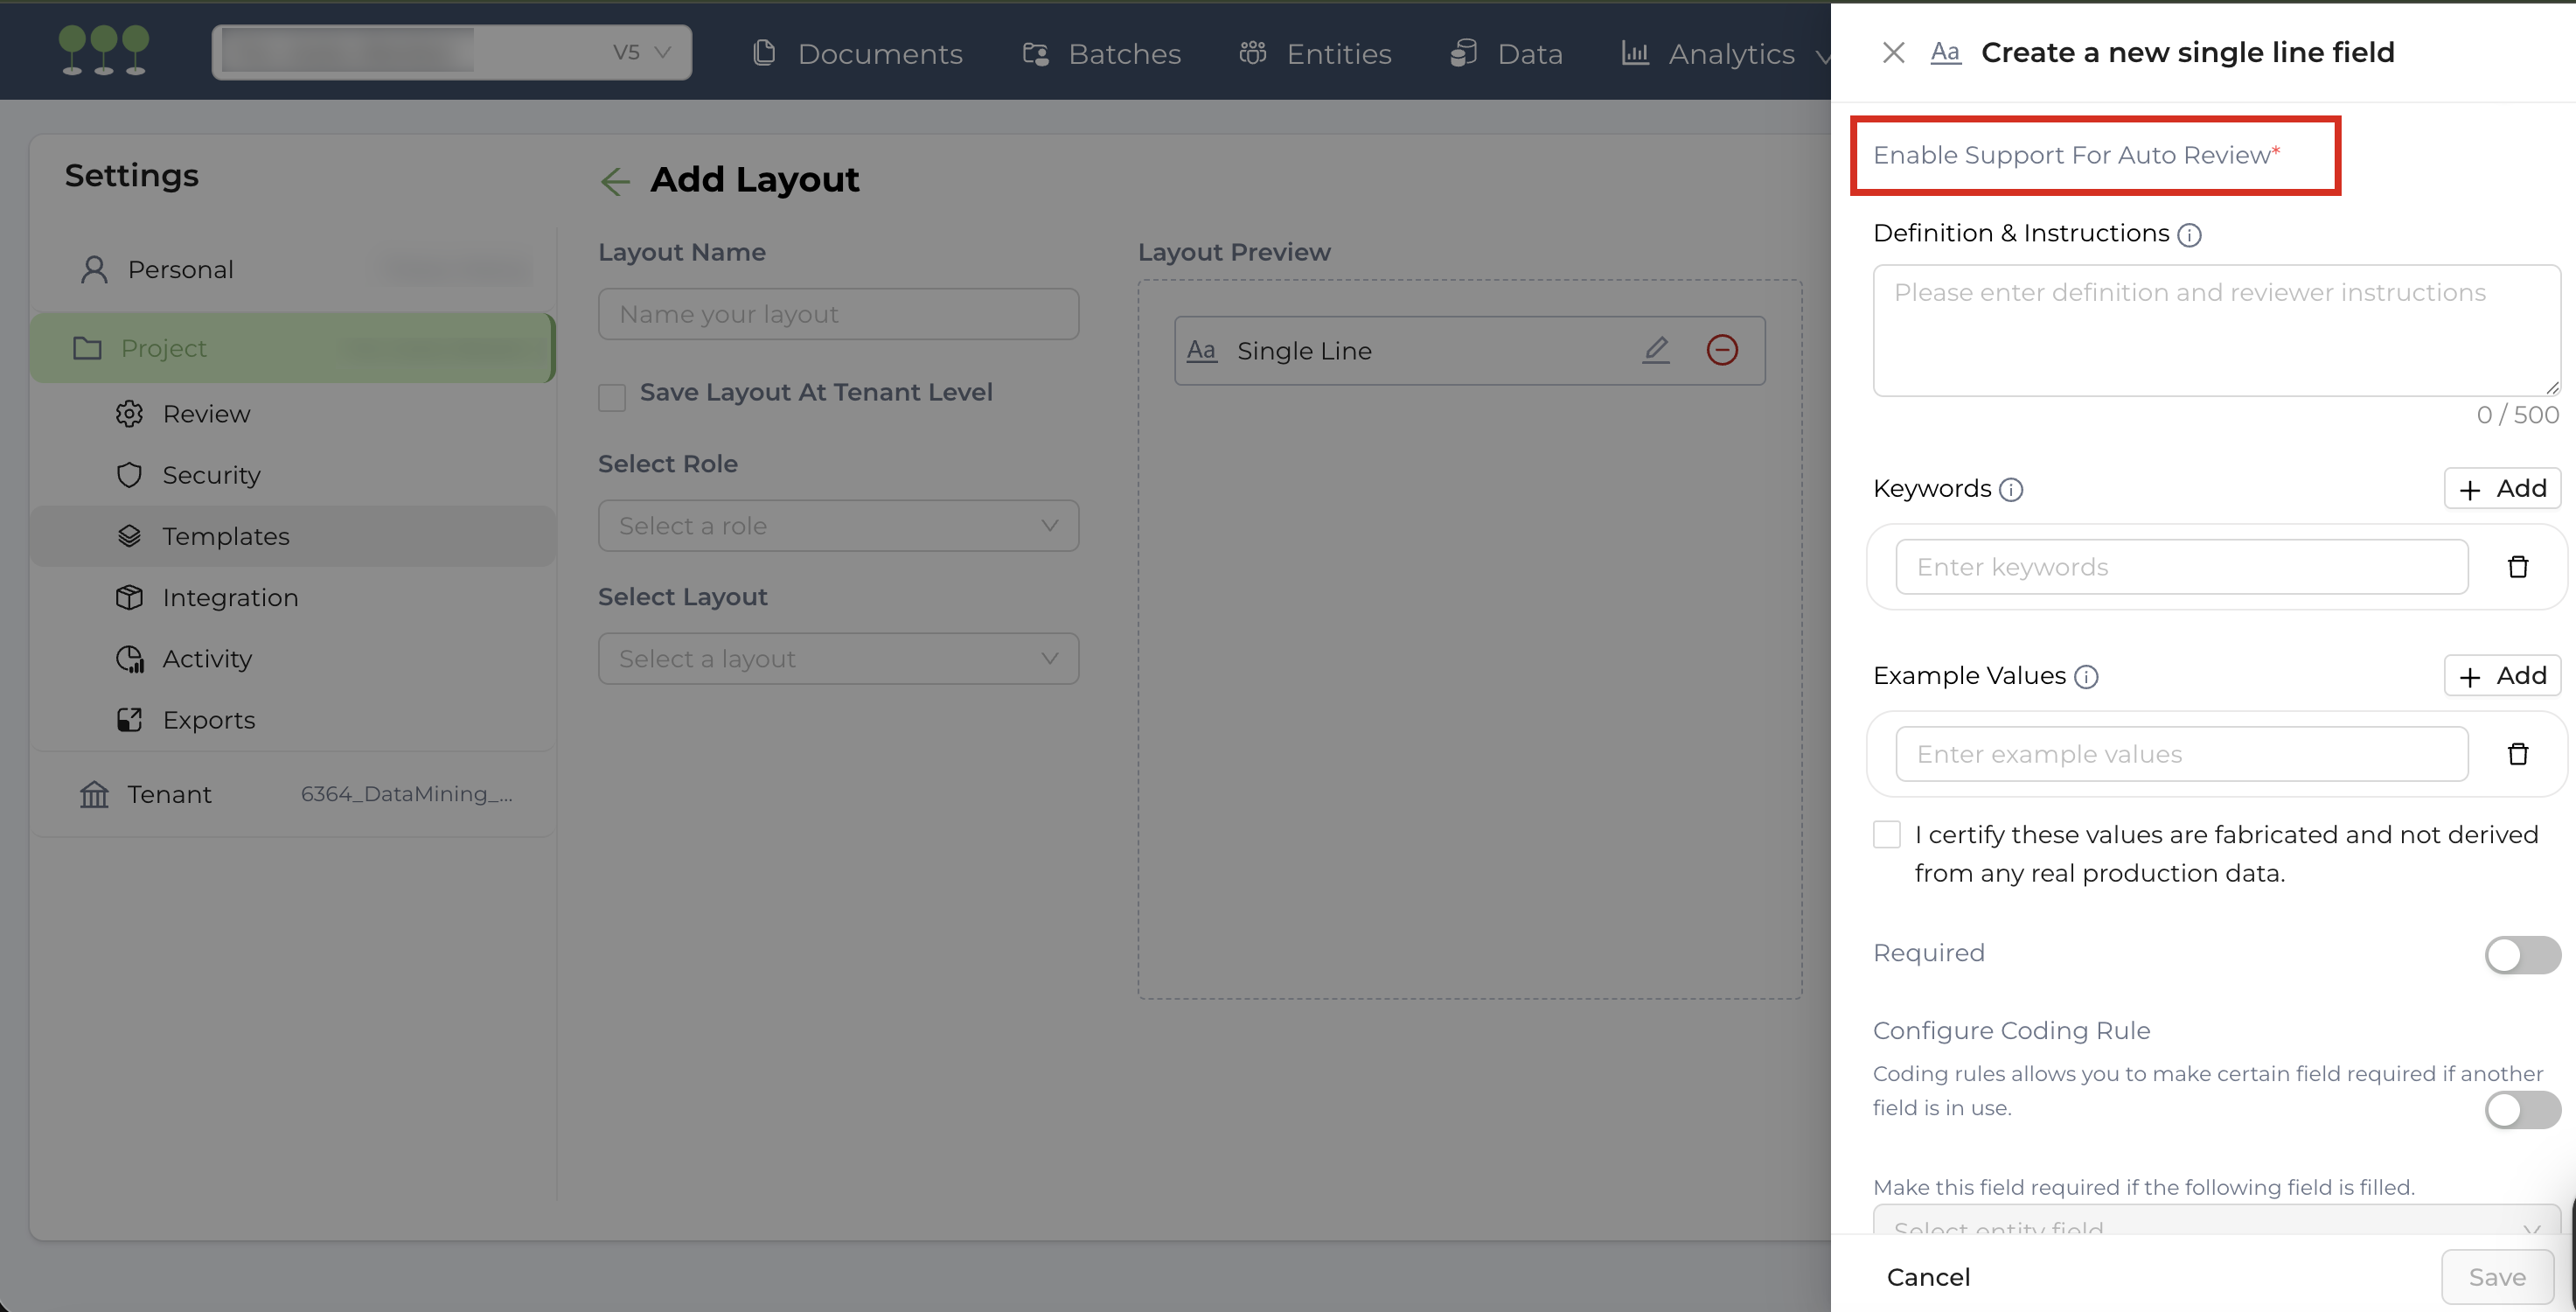Toggle the Required switch on
The image size is (2576, 1312).
coord(2521,954)
